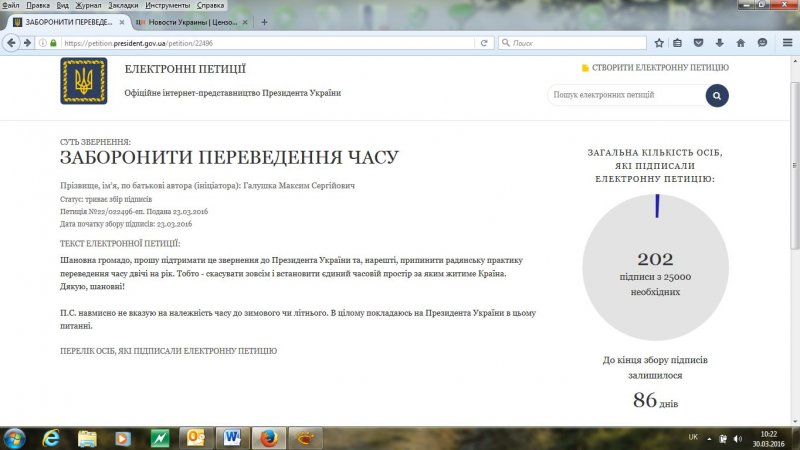The image size is (800, 450).
Task: Switch to Word in the taskbar
Action: point(232,438)
